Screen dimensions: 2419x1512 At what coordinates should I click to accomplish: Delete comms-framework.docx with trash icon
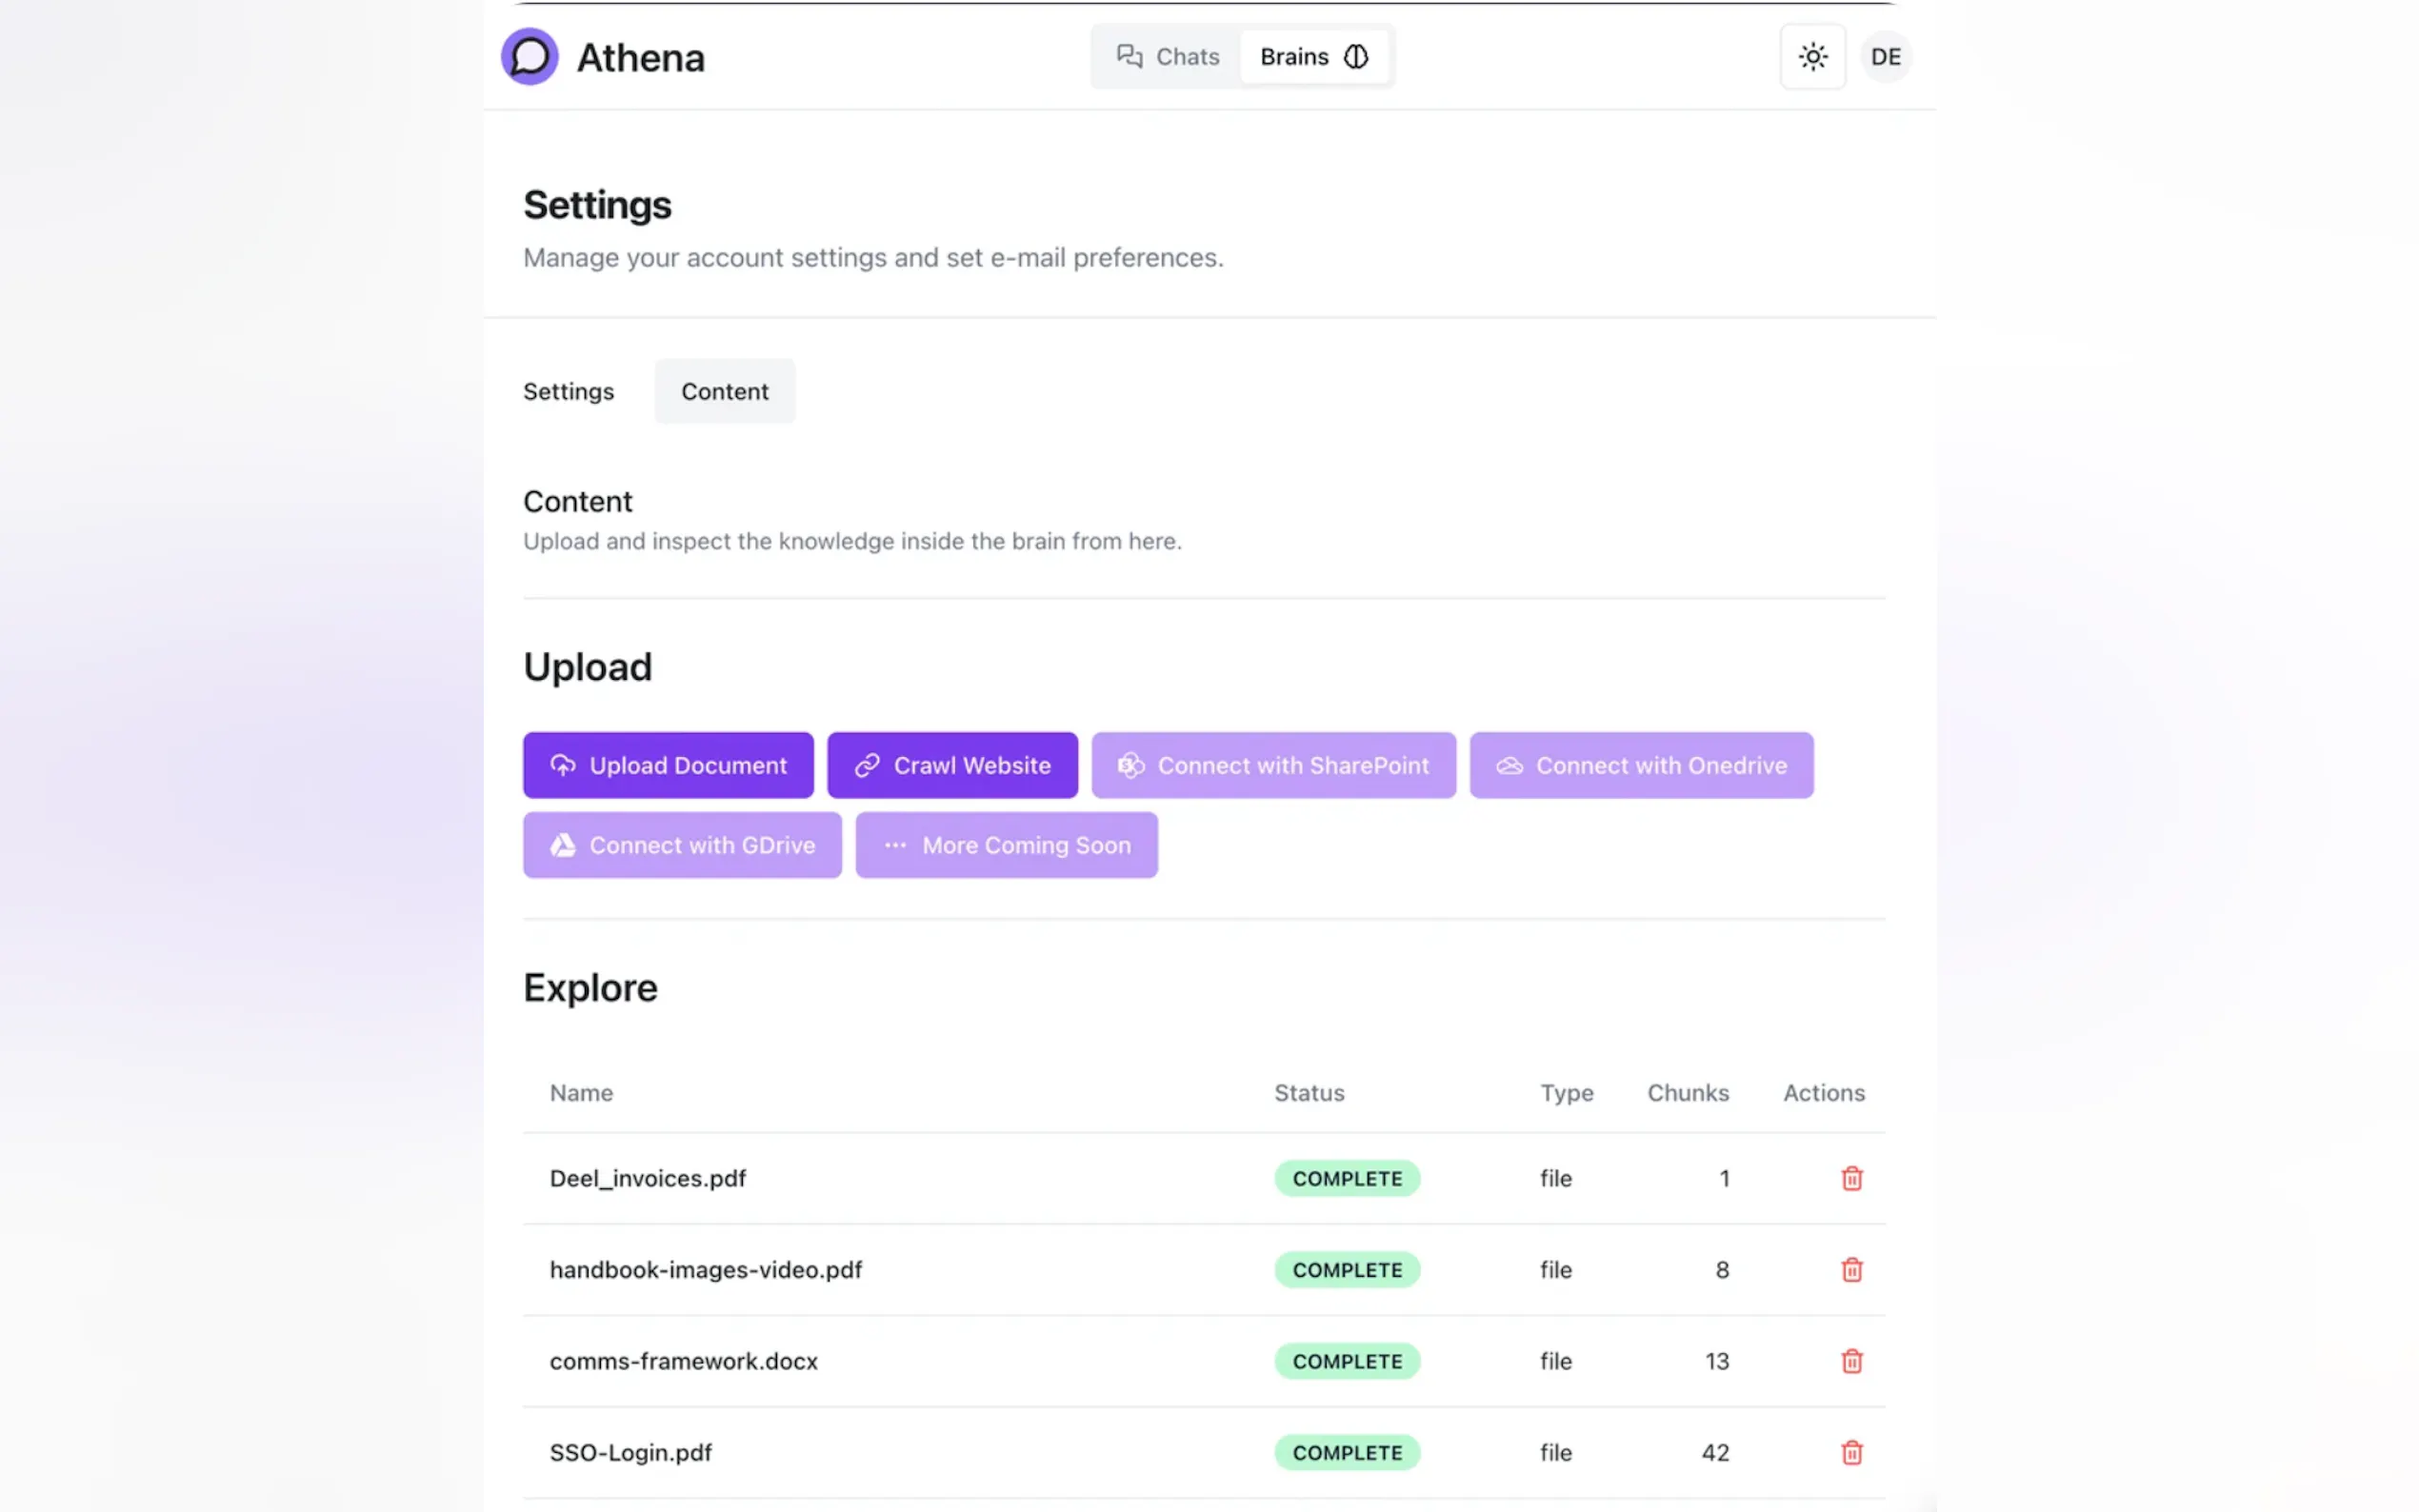(x=1851, y=1361)
